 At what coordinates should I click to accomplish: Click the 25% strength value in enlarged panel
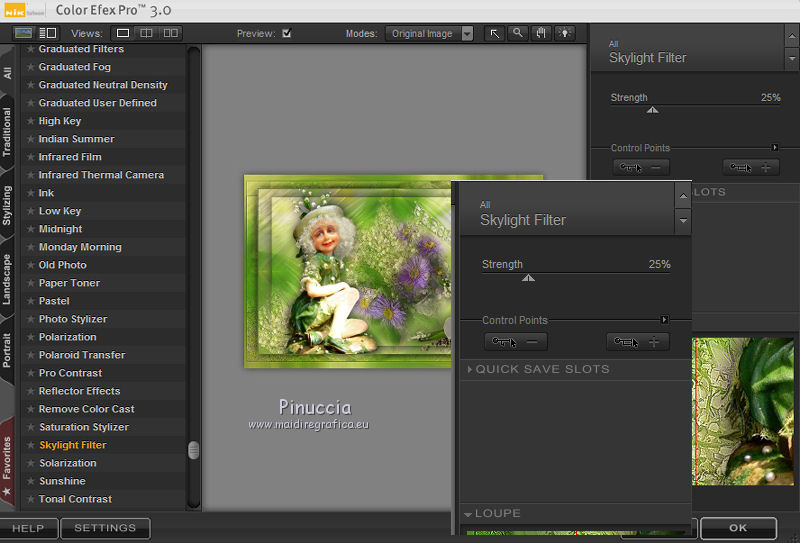point(660,264)
